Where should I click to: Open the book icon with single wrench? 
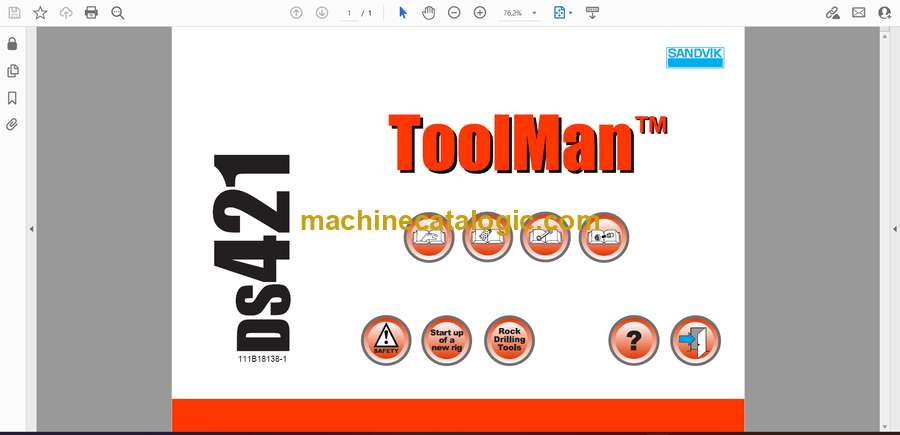tap(545, 237)
